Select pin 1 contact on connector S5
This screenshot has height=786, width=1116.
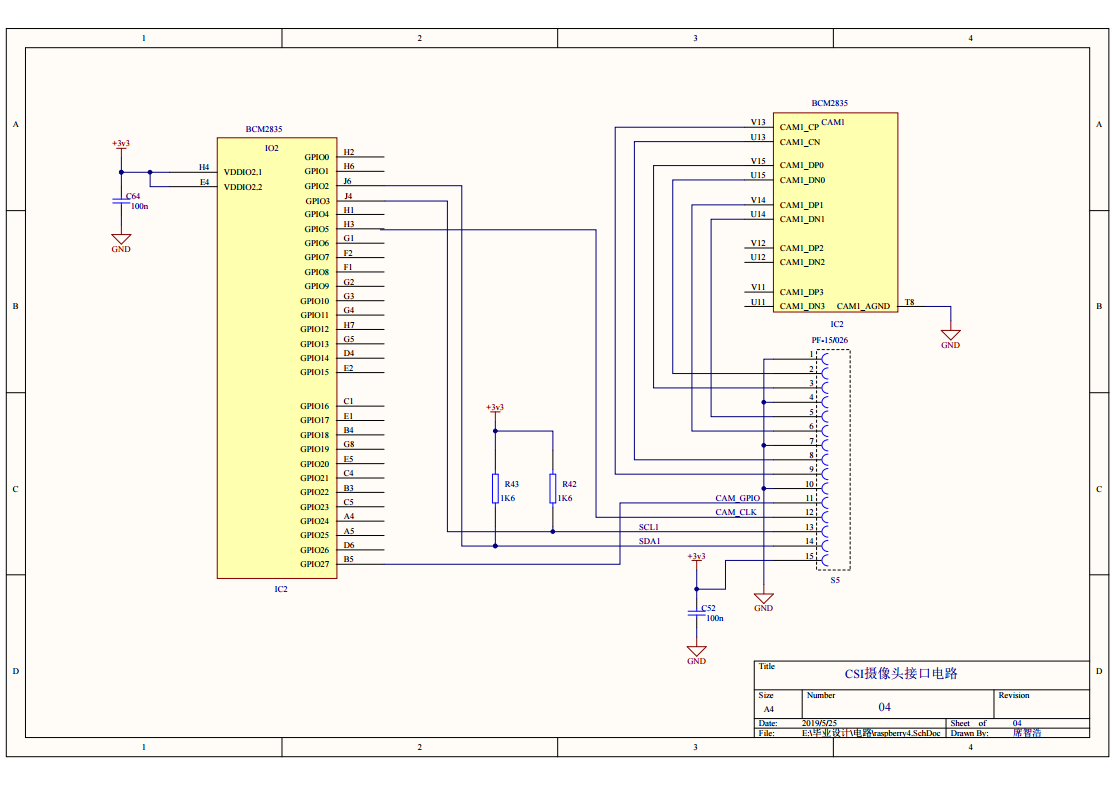824,359
